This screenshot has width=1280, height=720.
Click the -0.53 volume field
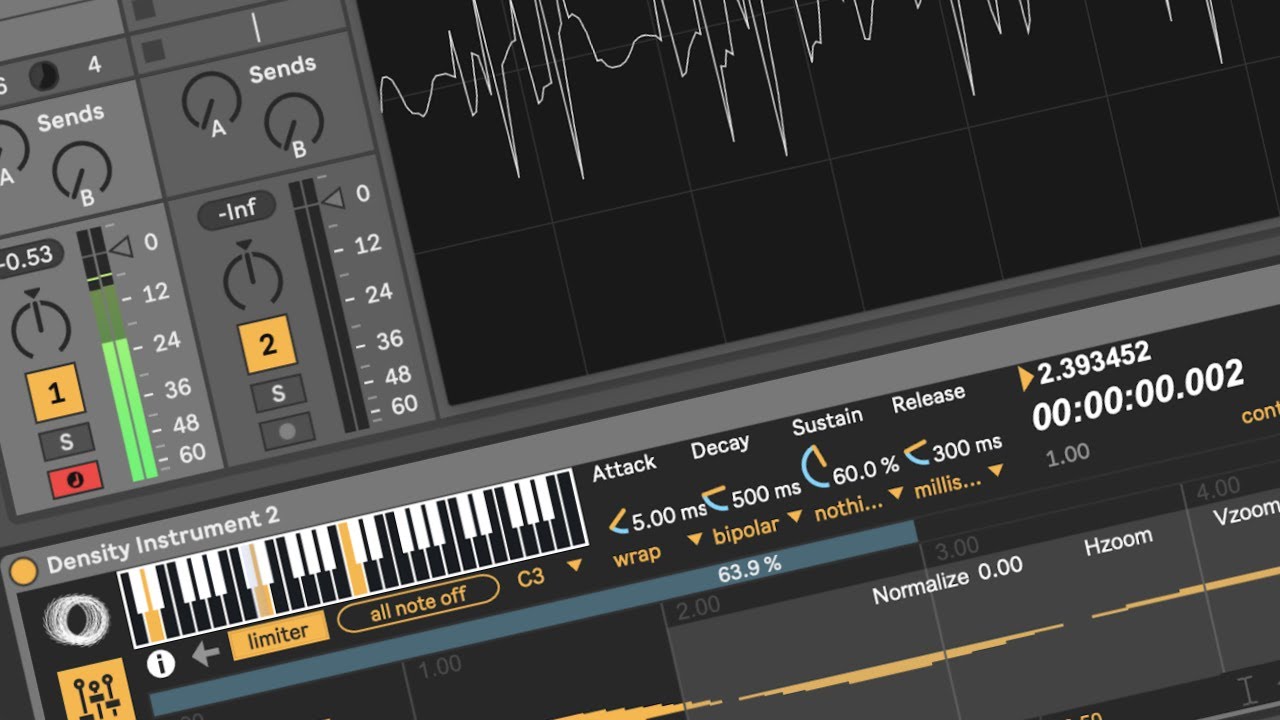point(29,258)
